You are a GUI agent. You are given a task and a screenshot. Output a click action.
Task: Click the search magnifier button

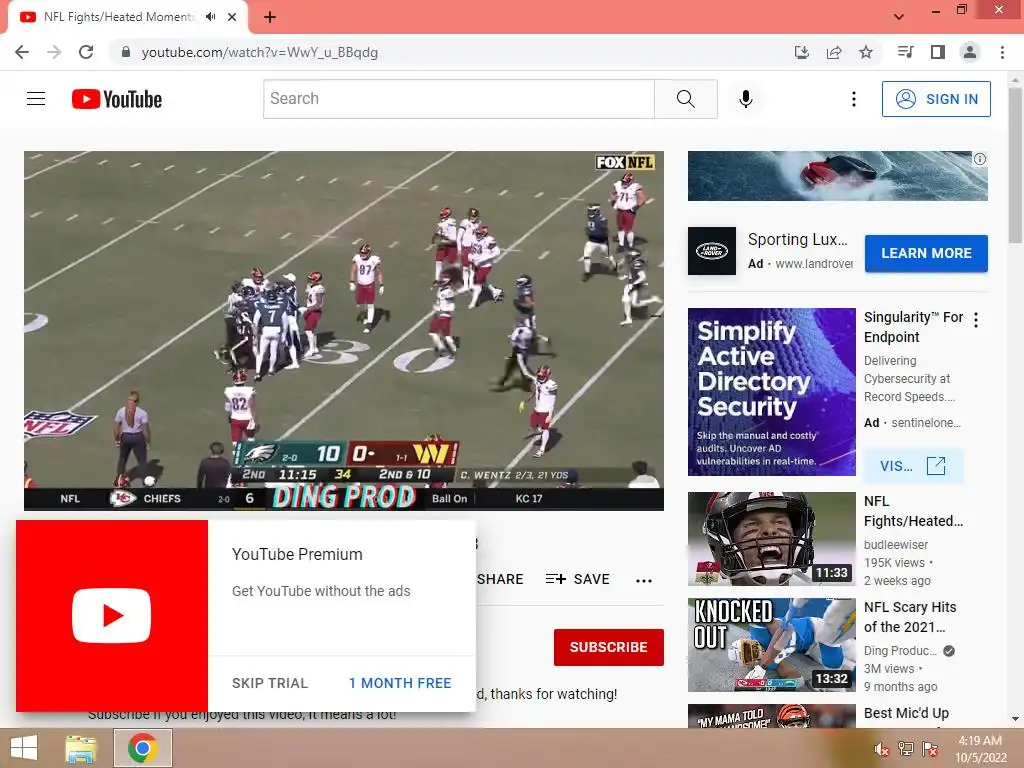pyautogui.click(x=686, y=99)
